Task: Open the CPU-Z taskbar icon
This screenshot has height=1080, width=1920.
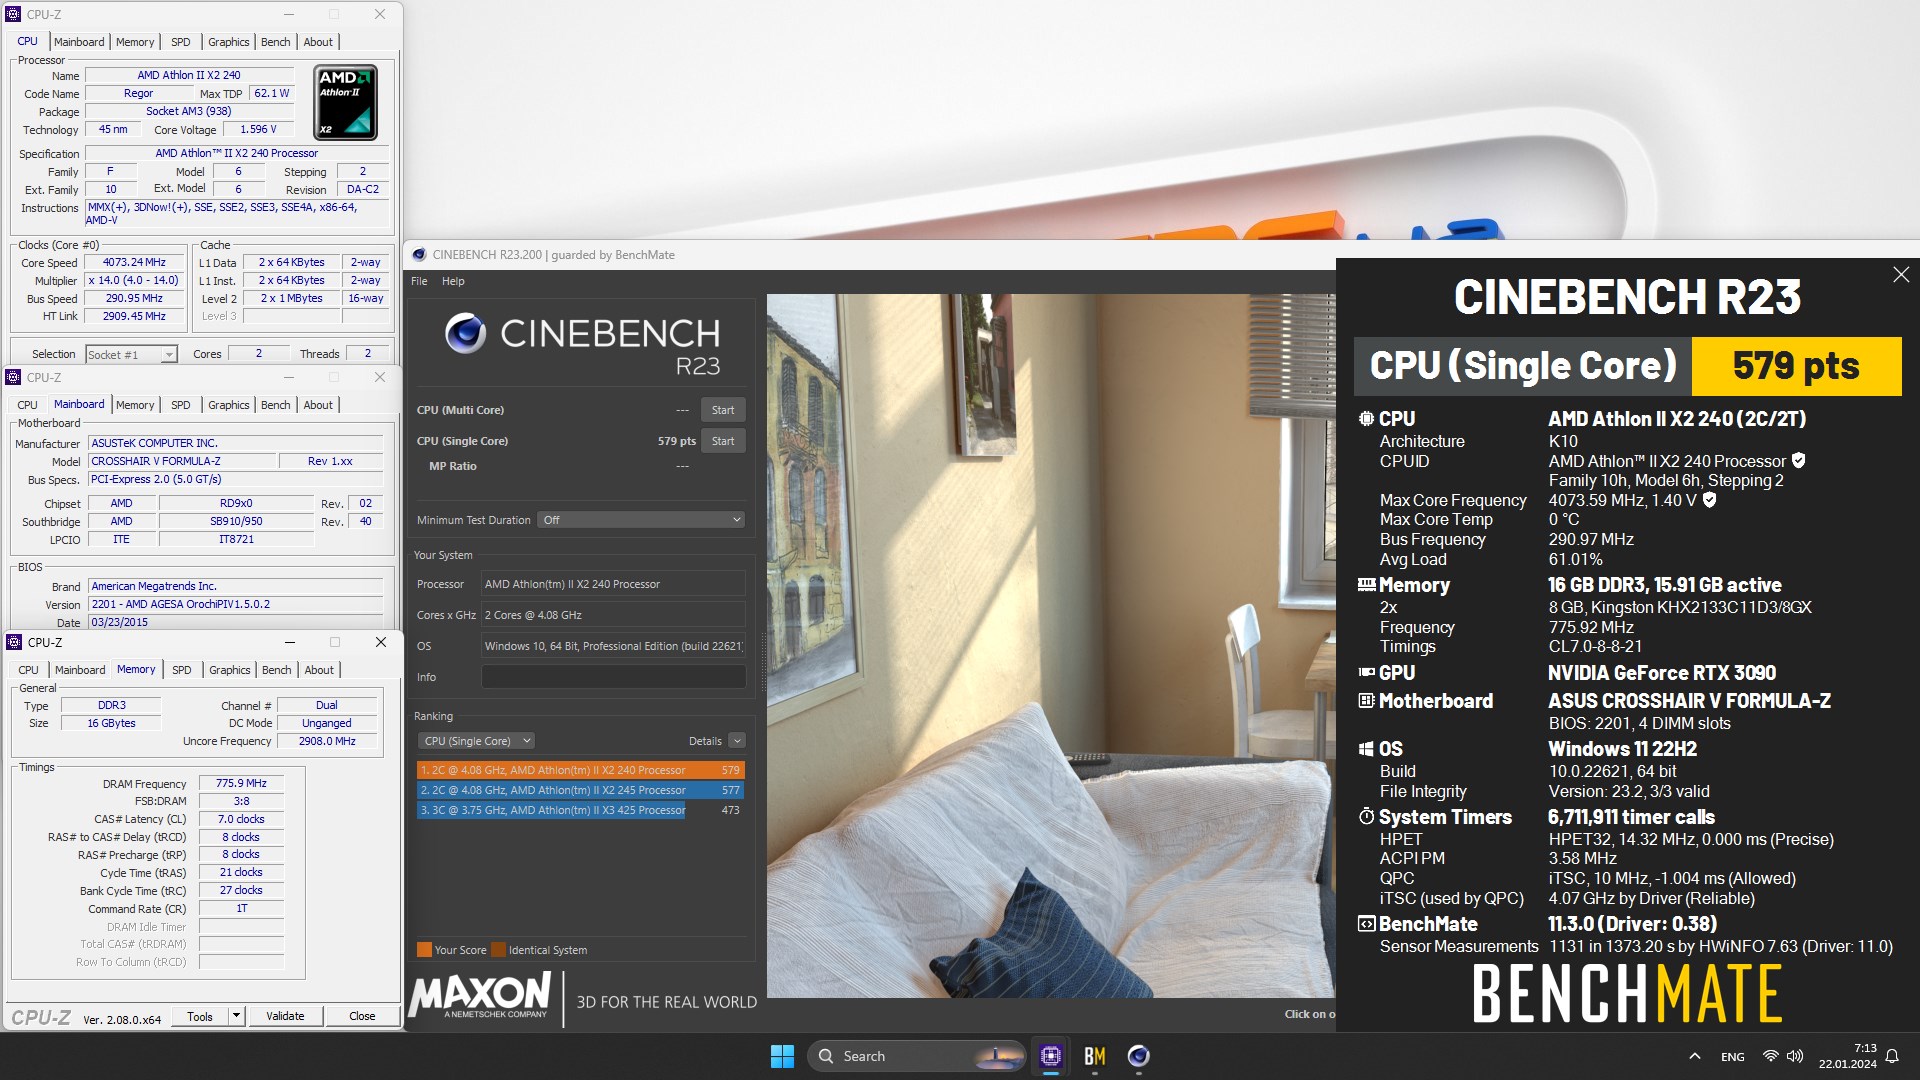Action: (1051, 1056)
